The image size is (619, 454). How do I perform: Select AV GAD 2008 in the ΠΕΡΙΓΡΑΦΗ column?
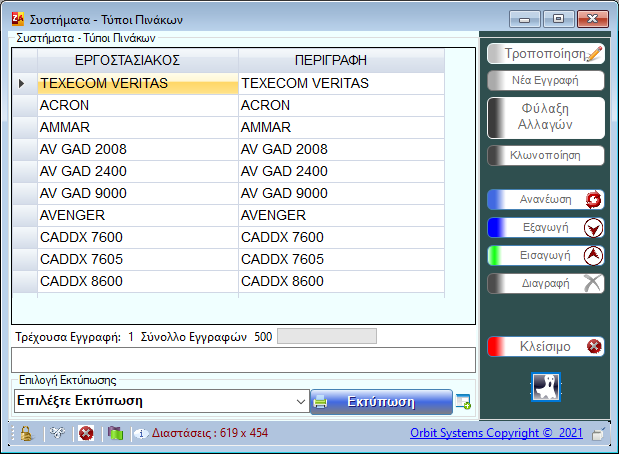[341, 150]
